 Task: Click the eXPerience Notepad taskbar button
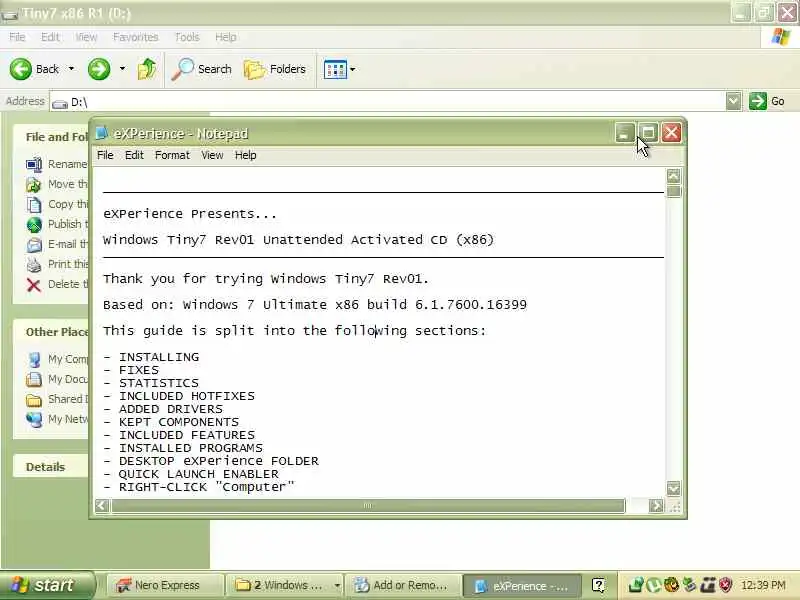point(522,585)
